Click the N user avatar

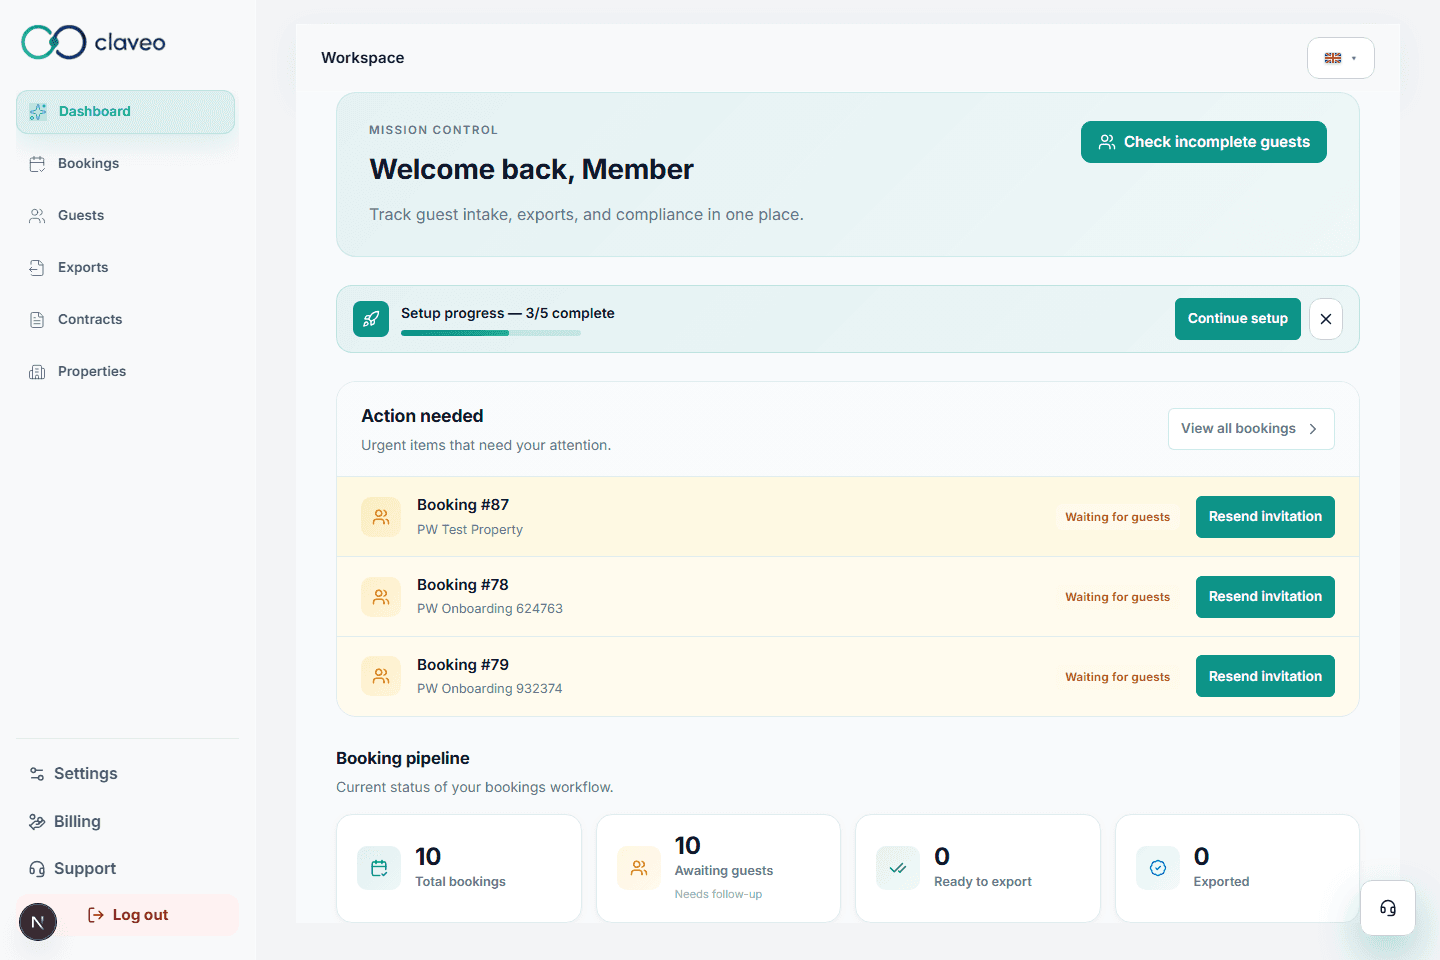(x=38, y=922)
